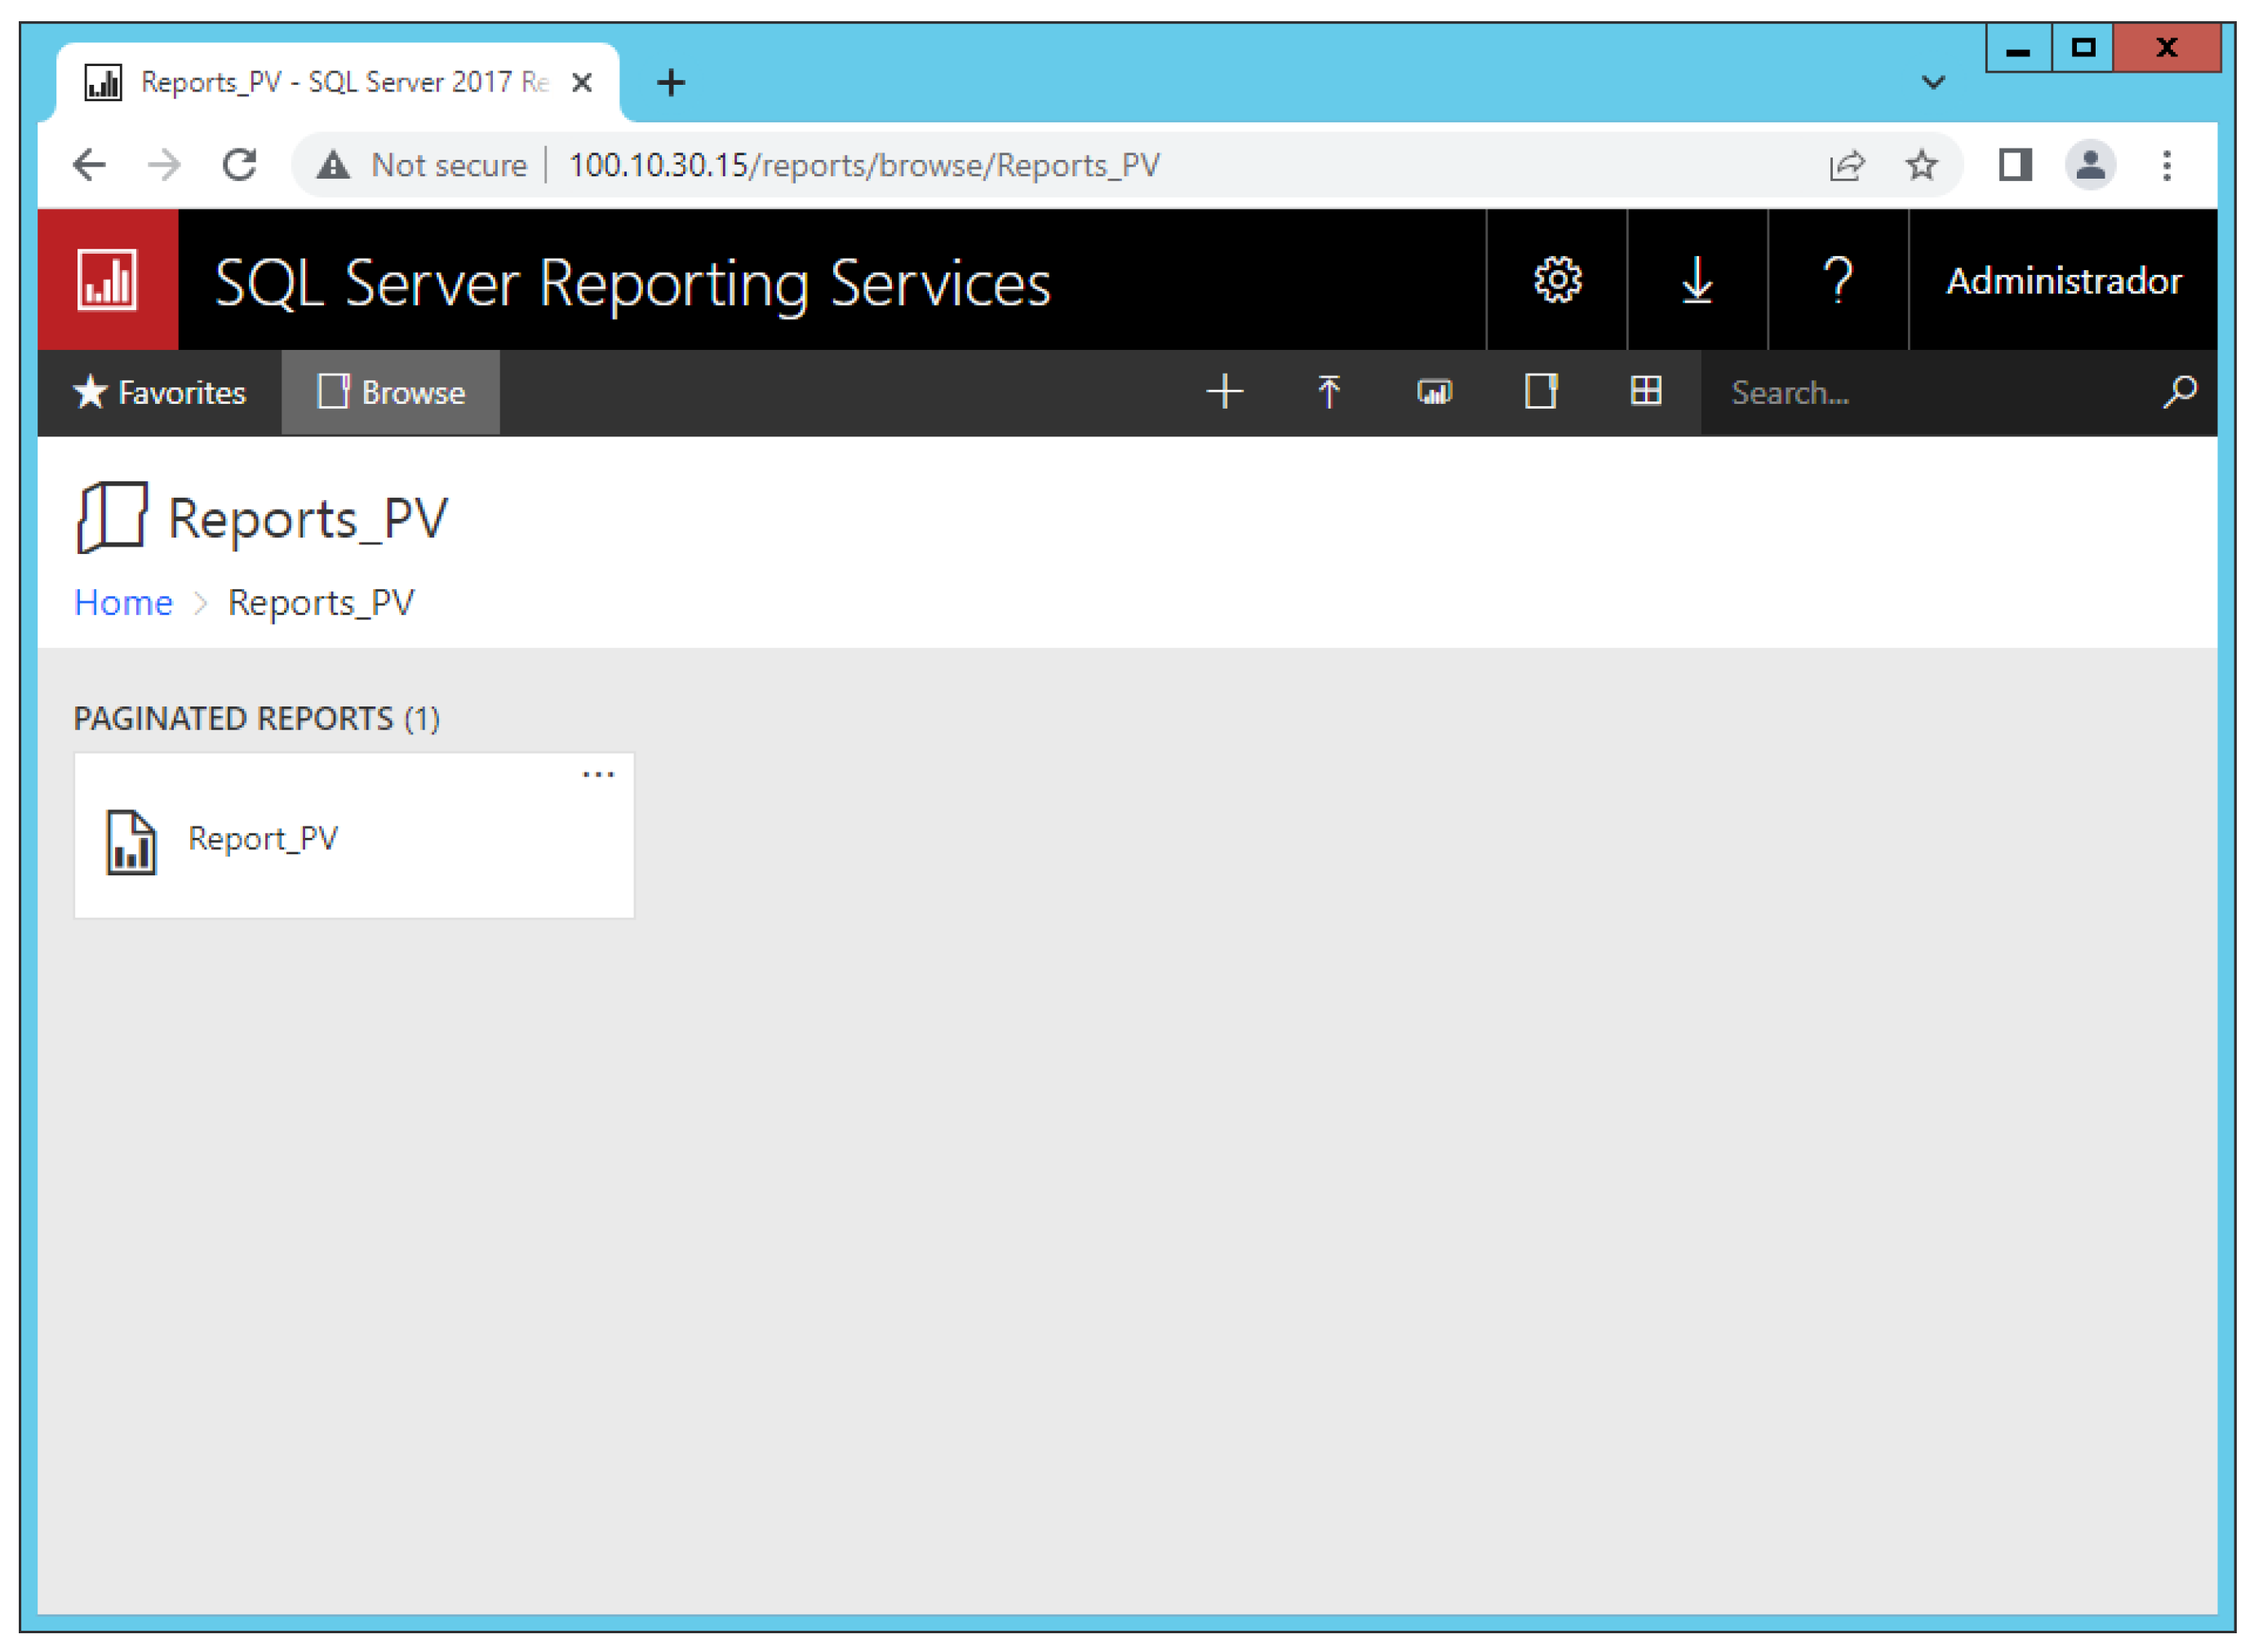The width and height of the screenshot is (2258, 1652).
Task: Reload the page with refresh button
Action: click(x=239, y=165)
